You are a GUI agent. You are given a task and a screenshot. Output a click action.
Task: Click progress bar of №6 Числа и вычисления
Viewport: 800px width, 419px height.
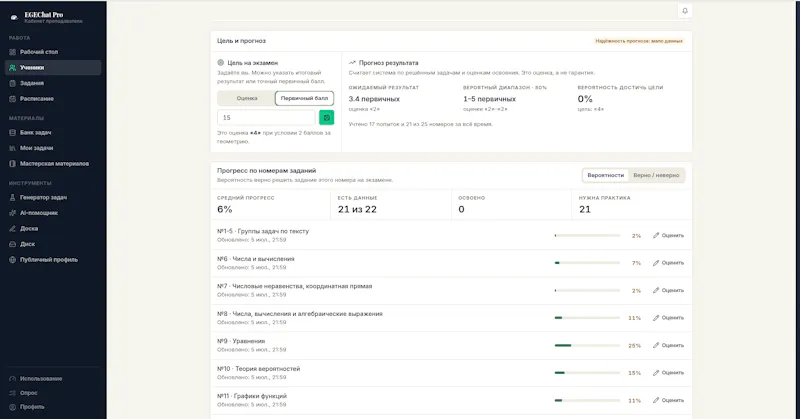[x=587, y=263]
